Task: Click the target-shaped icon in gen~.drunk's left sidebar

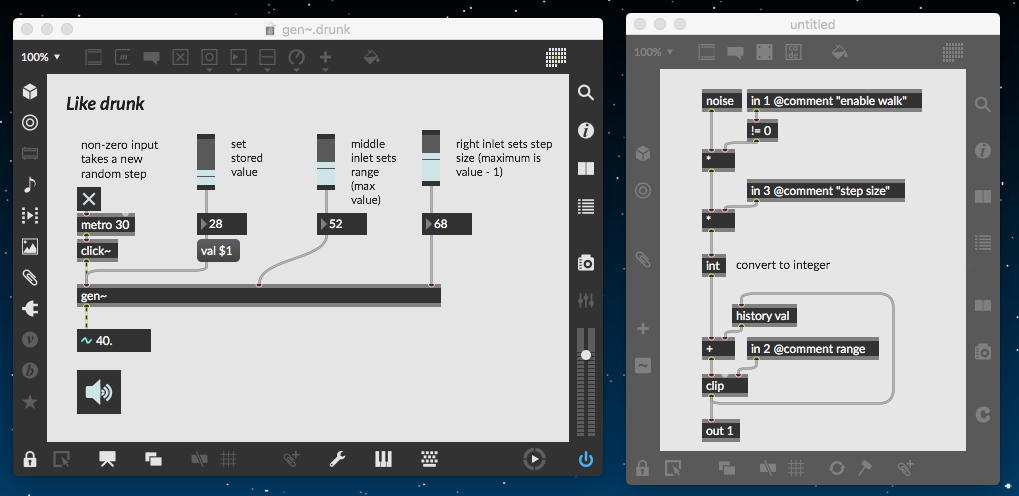Action: click(x=30, y=122)
